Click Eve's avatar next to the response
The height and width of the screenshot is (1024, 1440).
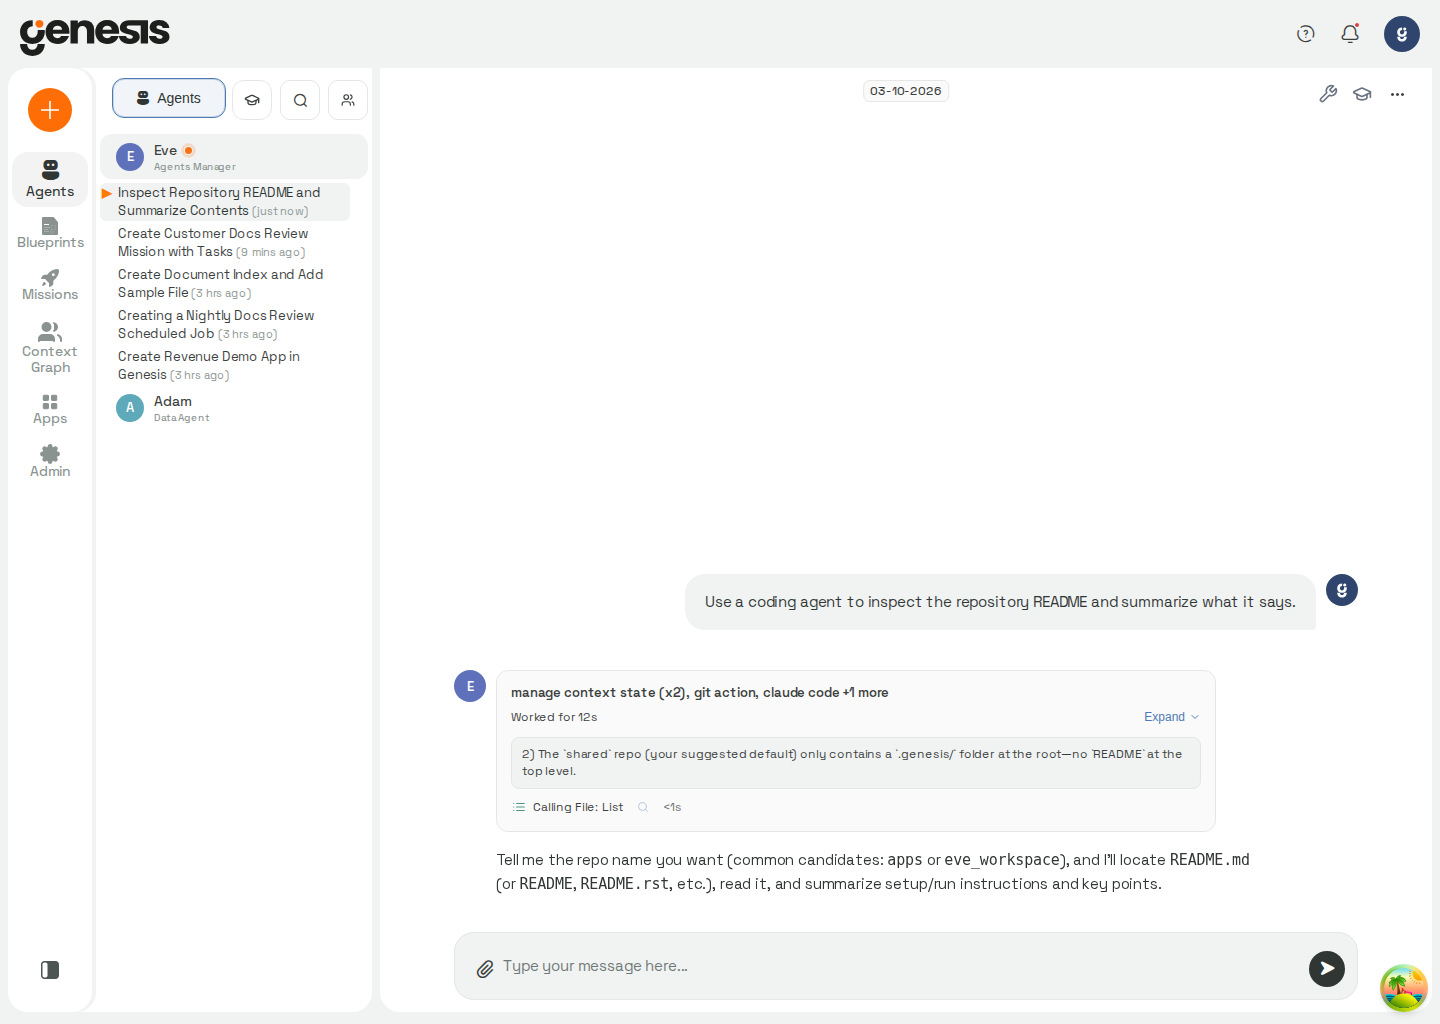coord(470,686)
